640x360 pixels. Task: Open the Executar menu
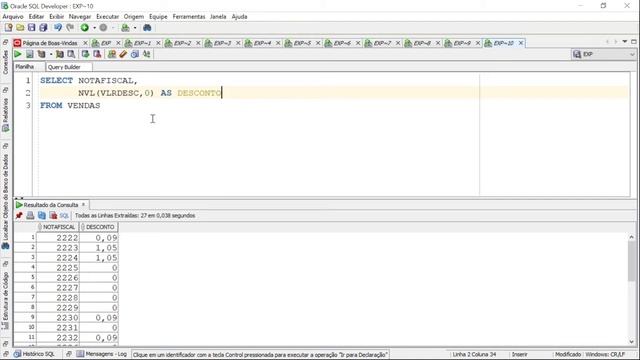pos(107,17)
